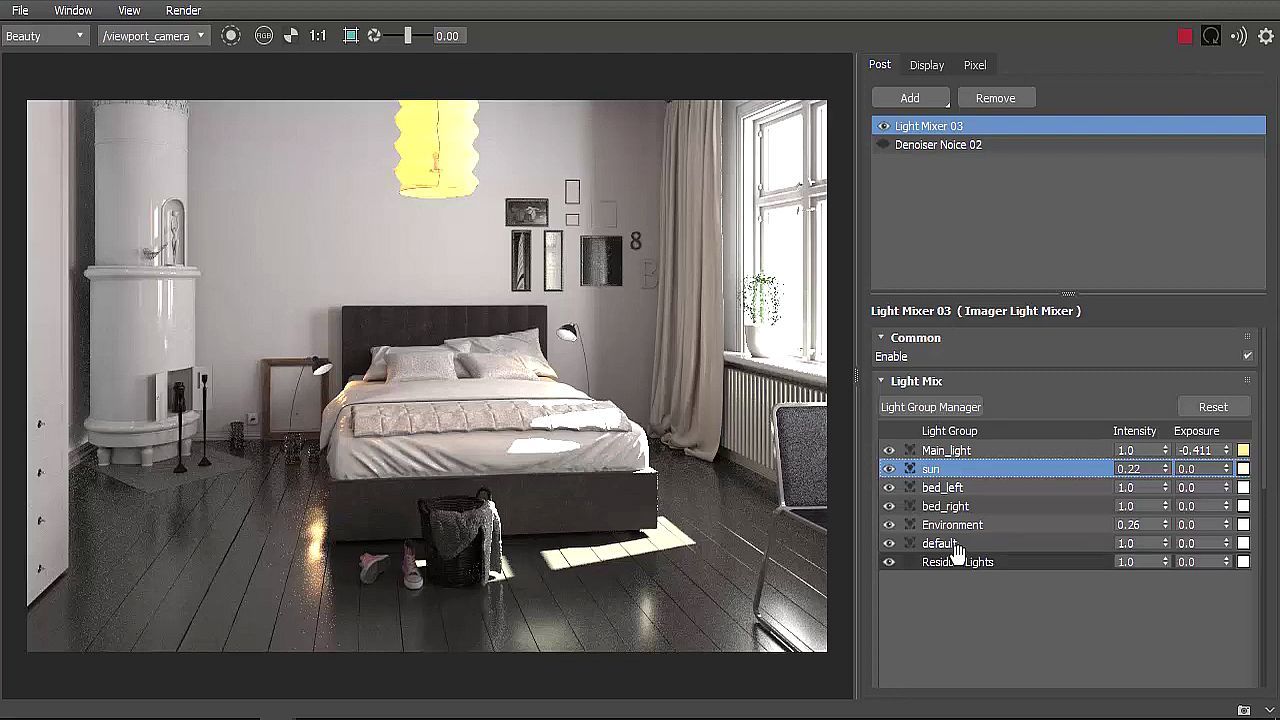Open the Beauty AOV dropdown
The height and width of the screenshot is (720, 1280).
coord(45,36)
